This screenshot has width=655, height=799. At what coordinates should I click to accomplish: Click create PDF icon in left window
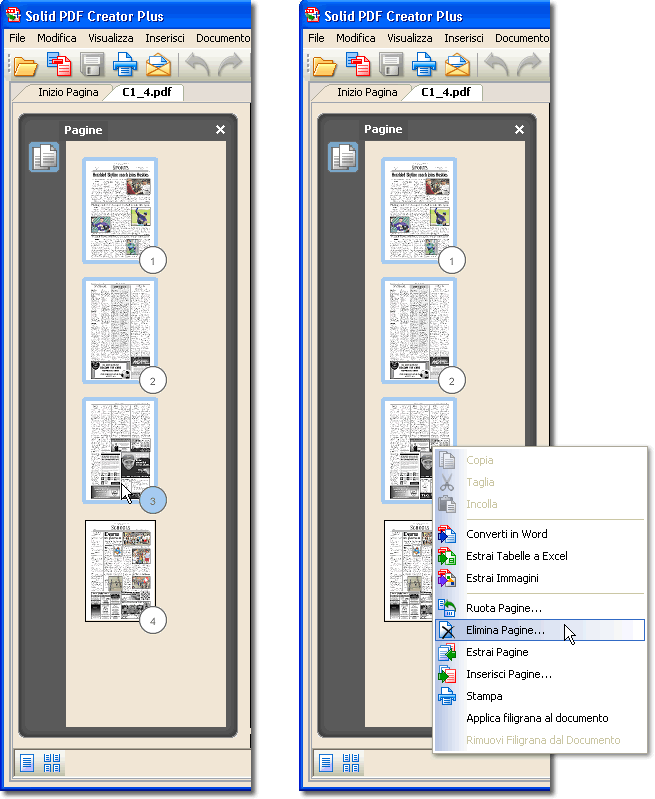(x=59, y=64)
